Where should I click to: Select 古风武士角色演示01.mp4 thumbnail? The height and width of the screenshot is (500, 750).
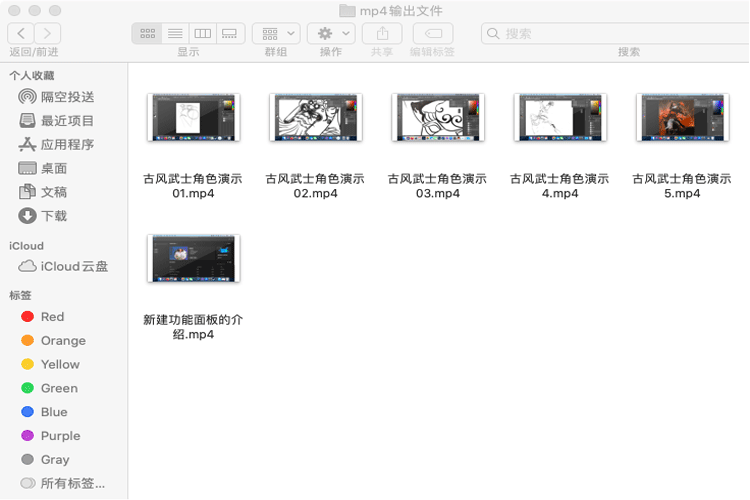193,117
